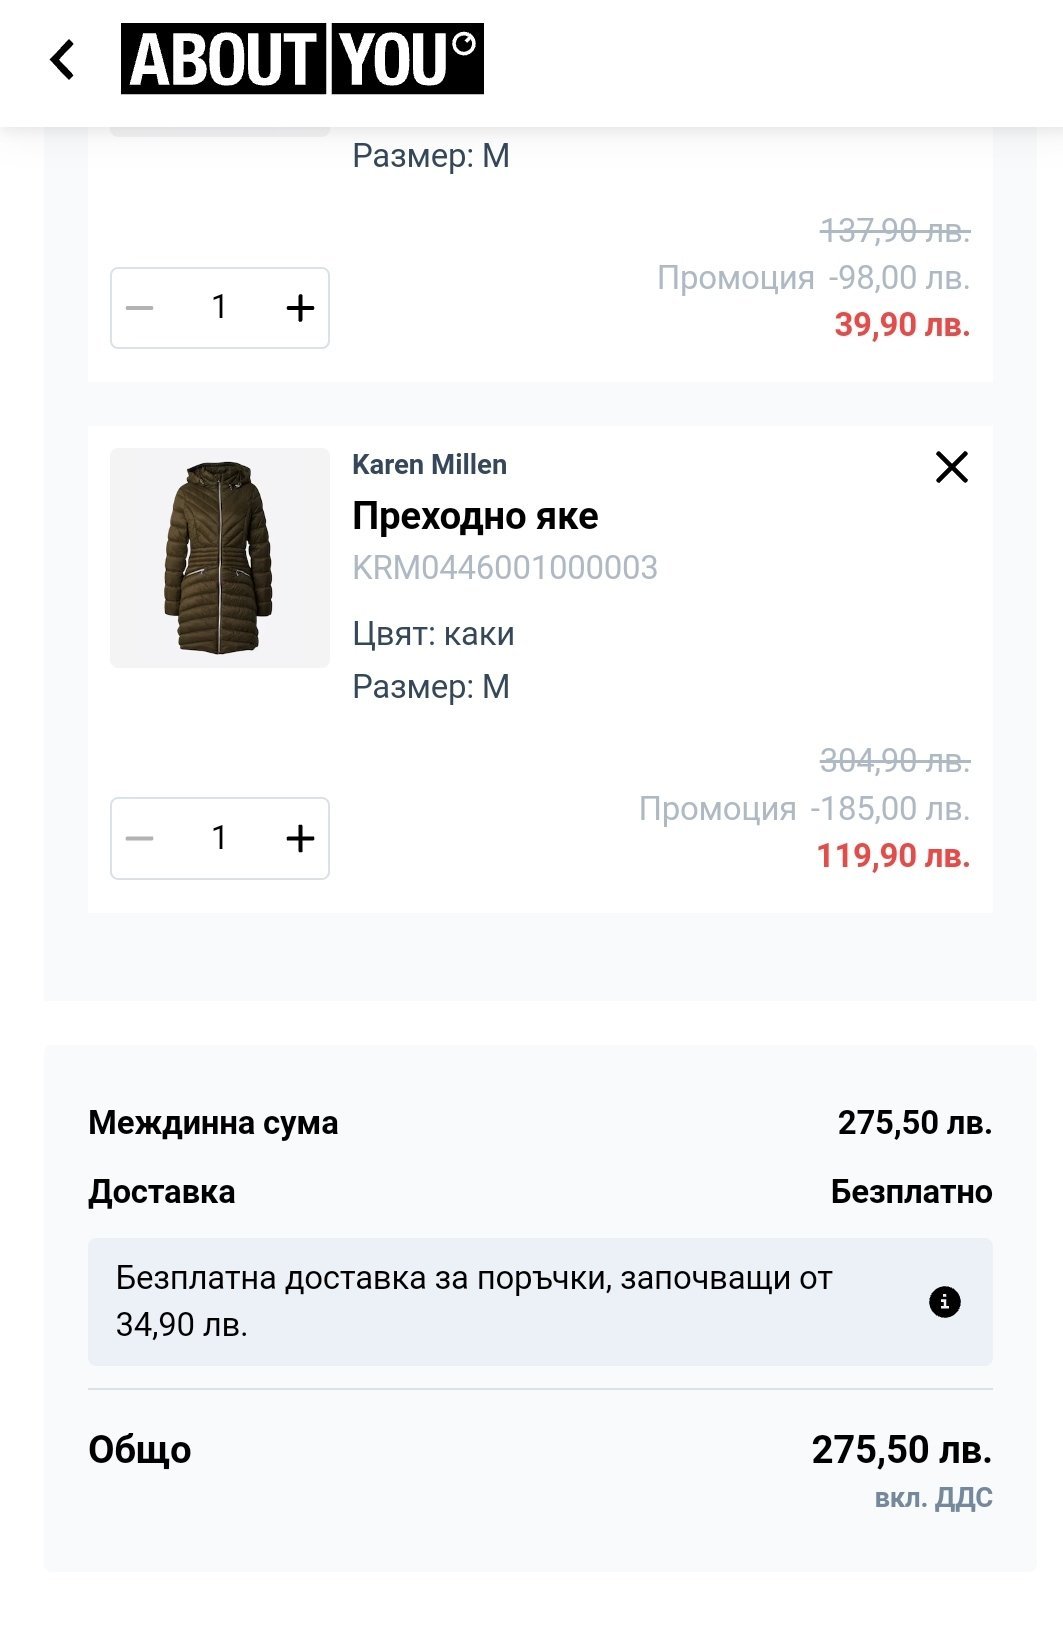Tap the free delivery notice banner
This screenshot has width=1063, height=1642.
500,1301
